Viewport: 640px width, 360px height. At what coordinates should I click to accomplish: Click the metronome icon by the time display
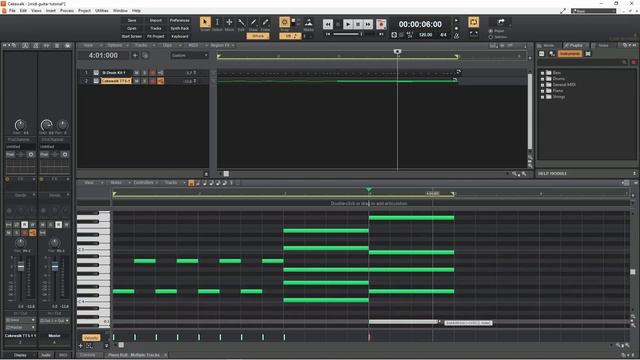tap(457, 36)
